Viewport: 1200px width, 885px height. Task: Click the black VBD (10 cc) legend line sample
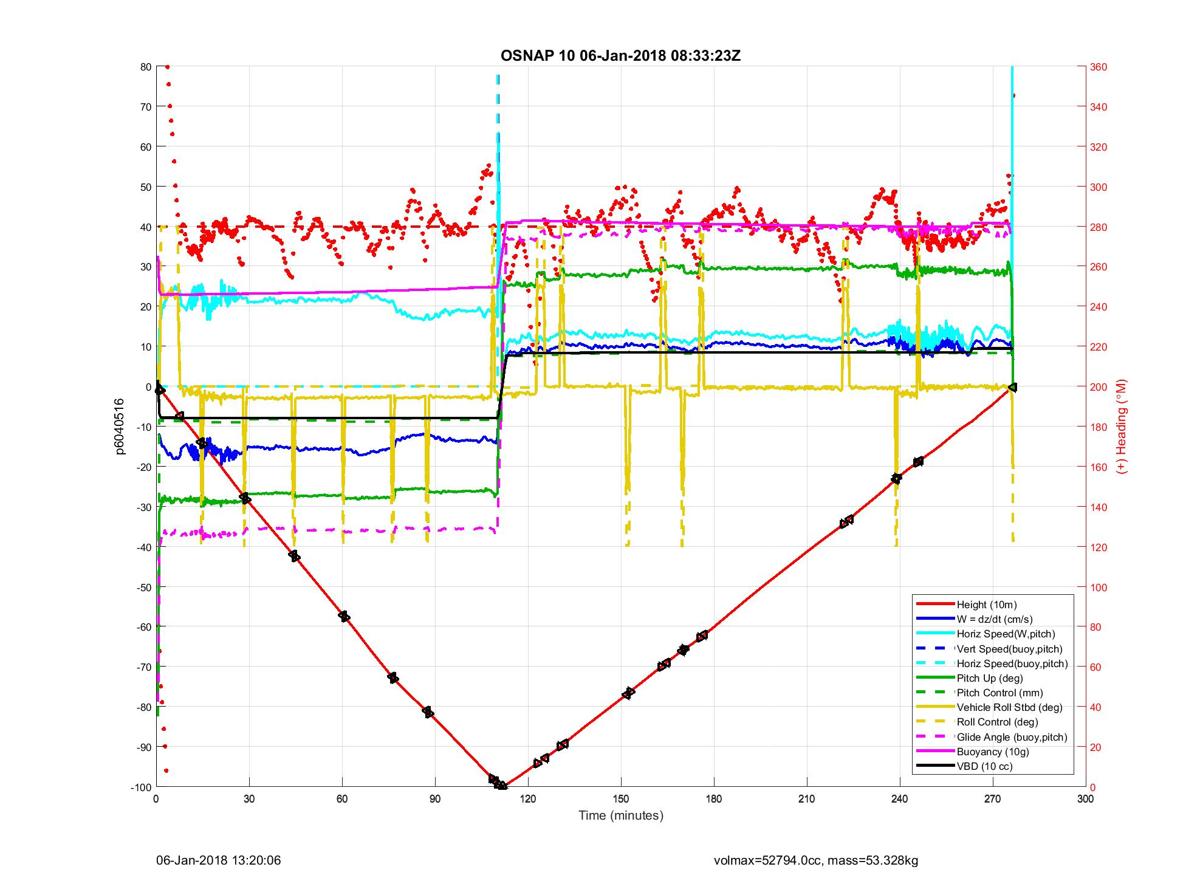point(934,766)
